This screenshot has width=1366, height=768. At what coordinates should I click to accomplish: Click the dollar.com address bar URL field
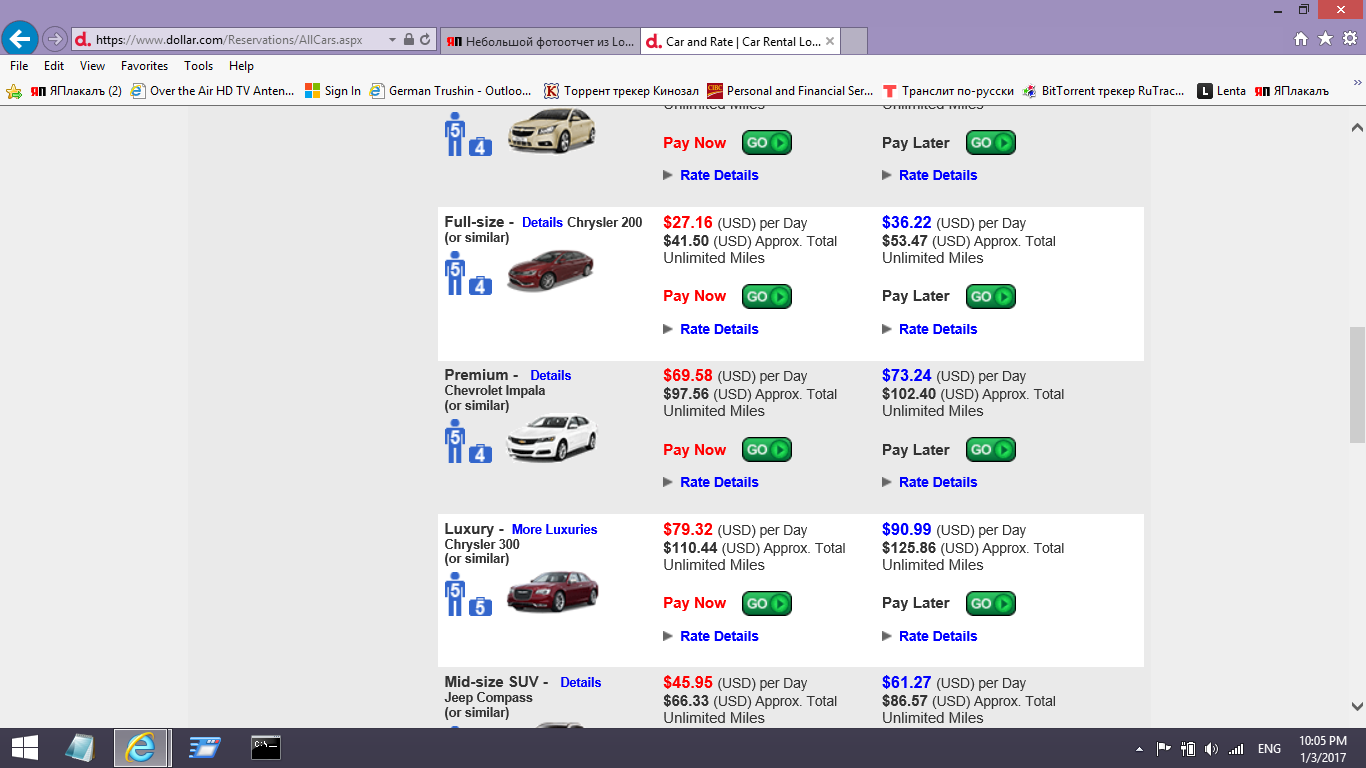(229, 40)
